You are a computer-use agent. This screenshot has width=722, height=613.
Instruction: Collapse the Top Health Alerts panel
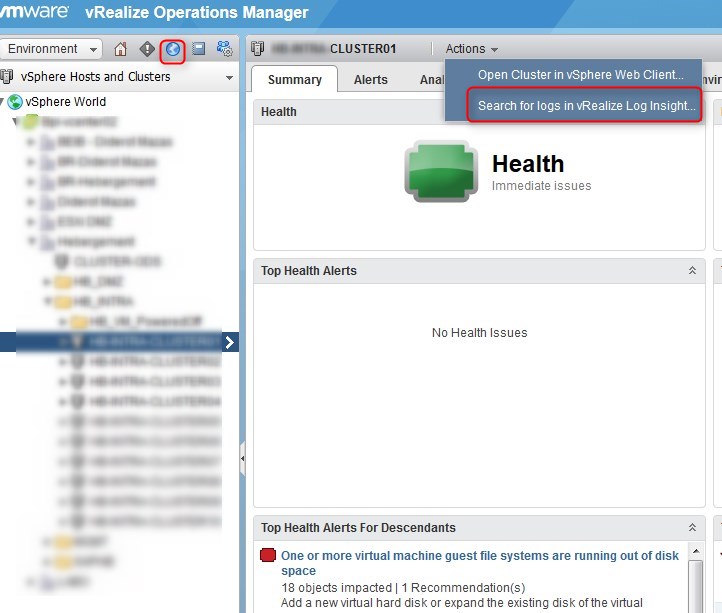pos(692,271)
